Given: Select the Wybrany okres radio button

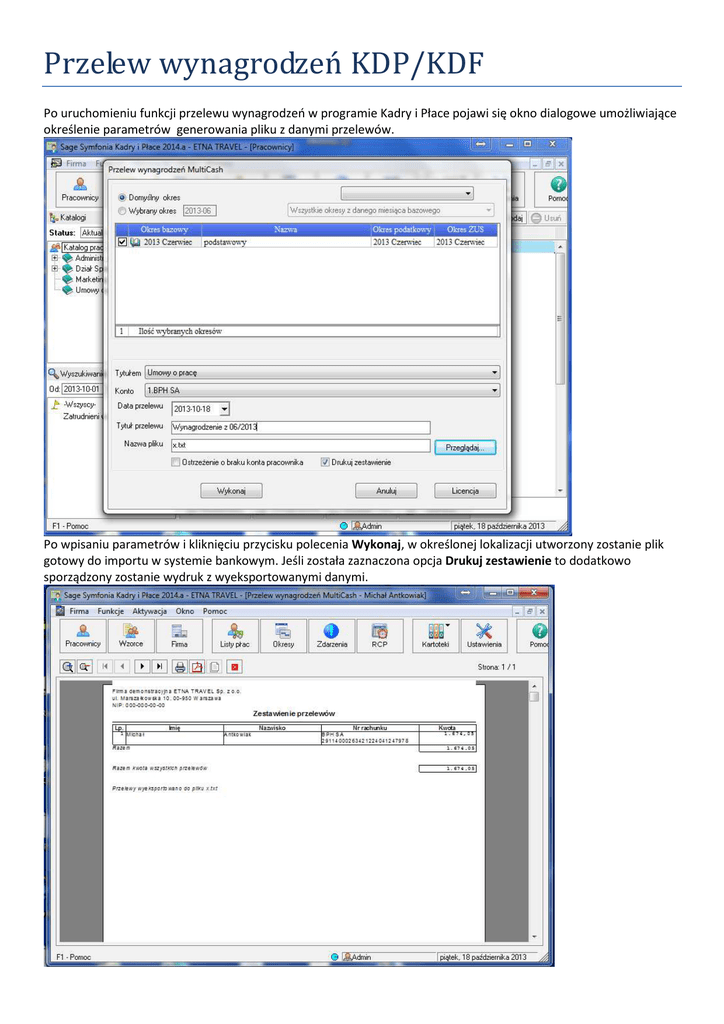Looking at the screenshot, I should point(123,211).
